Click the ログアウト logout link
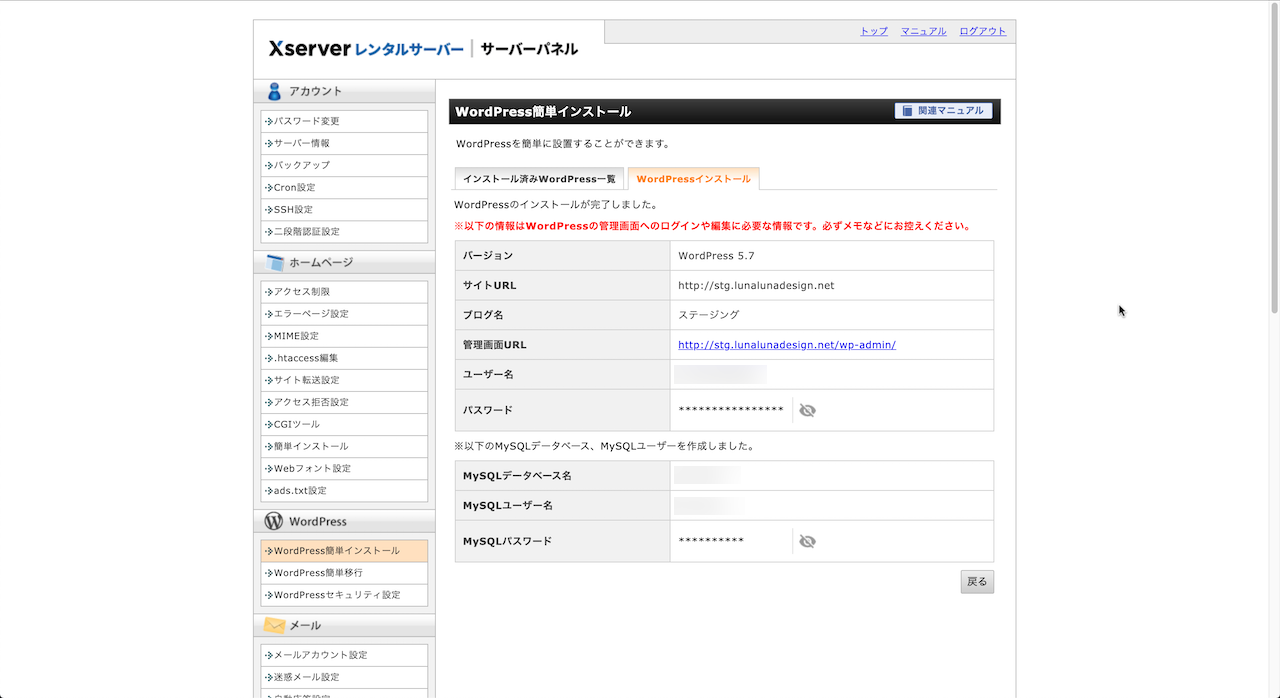This screenshot has width=1280, height=698. [982, 31]
